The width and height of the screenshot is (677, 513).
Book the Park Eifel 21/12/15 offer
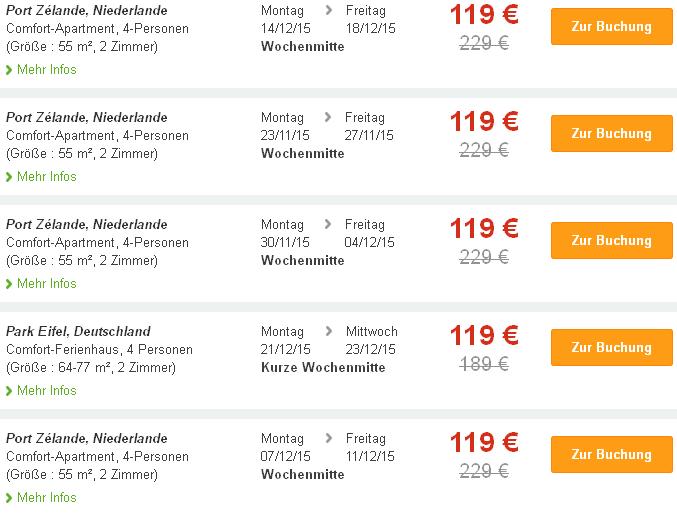tap(611, 347)
